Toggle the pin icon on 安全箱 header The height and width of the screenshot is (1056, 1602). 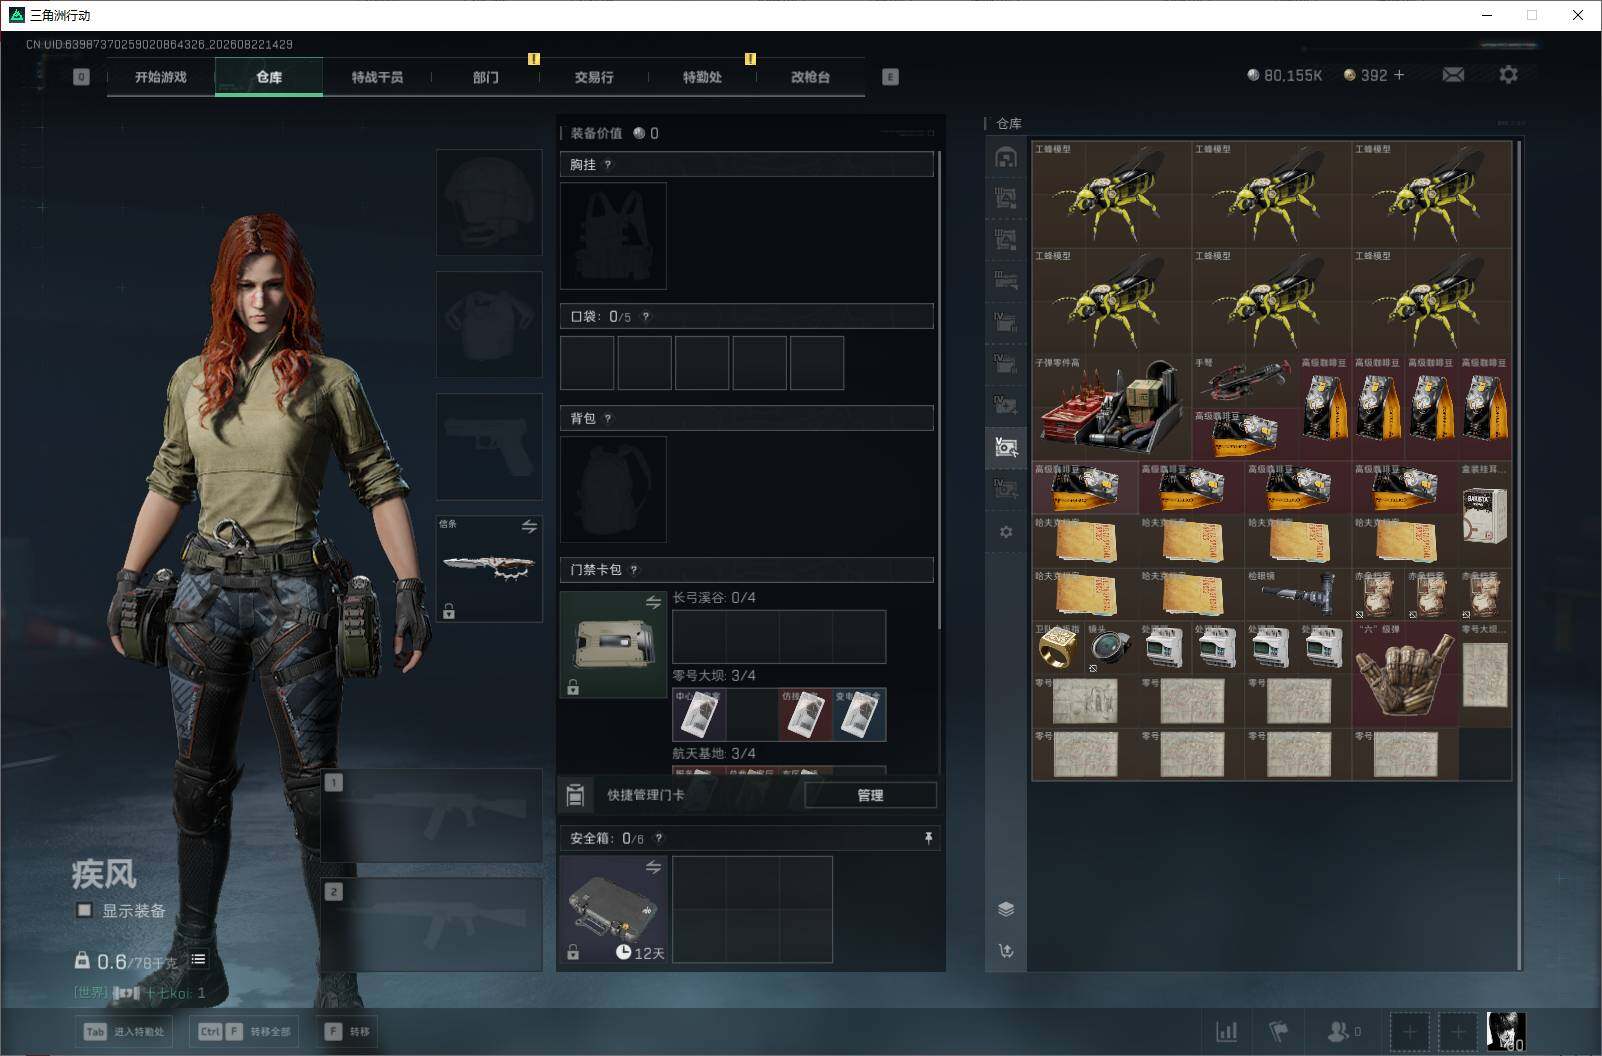[x=928, y=838]
